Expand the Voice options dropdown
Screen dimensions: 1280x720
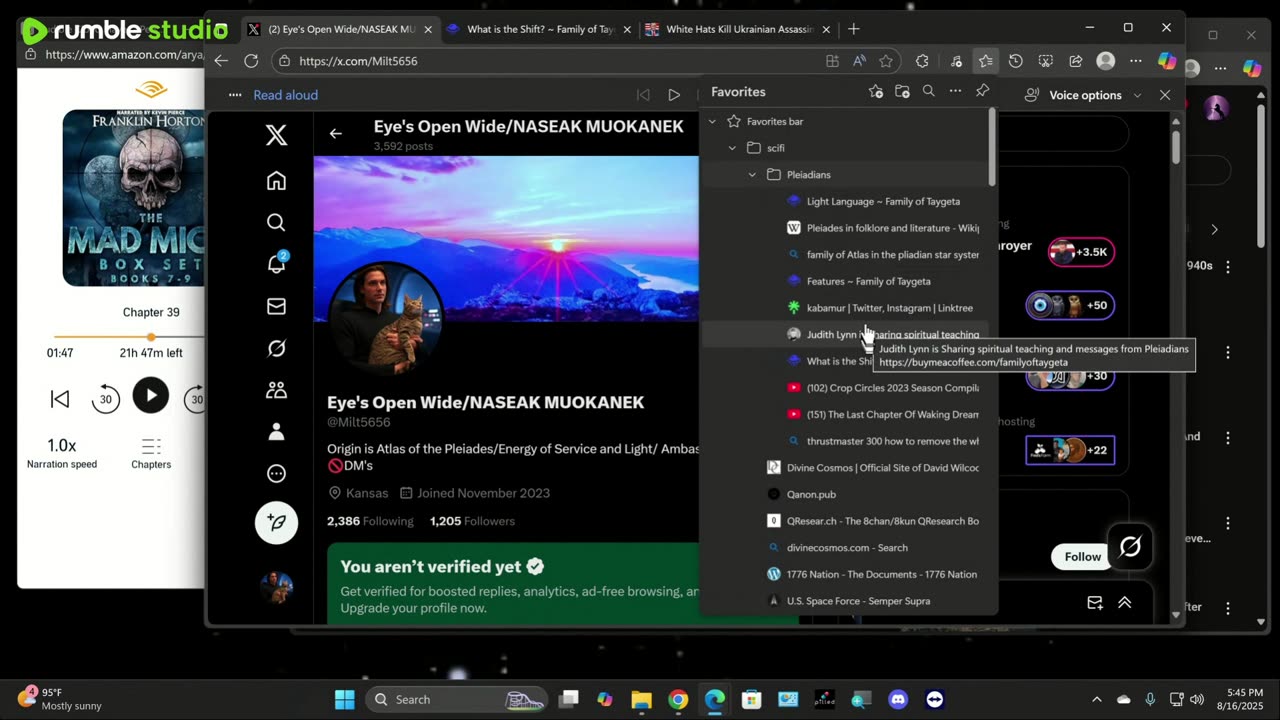pos(1085,95)
